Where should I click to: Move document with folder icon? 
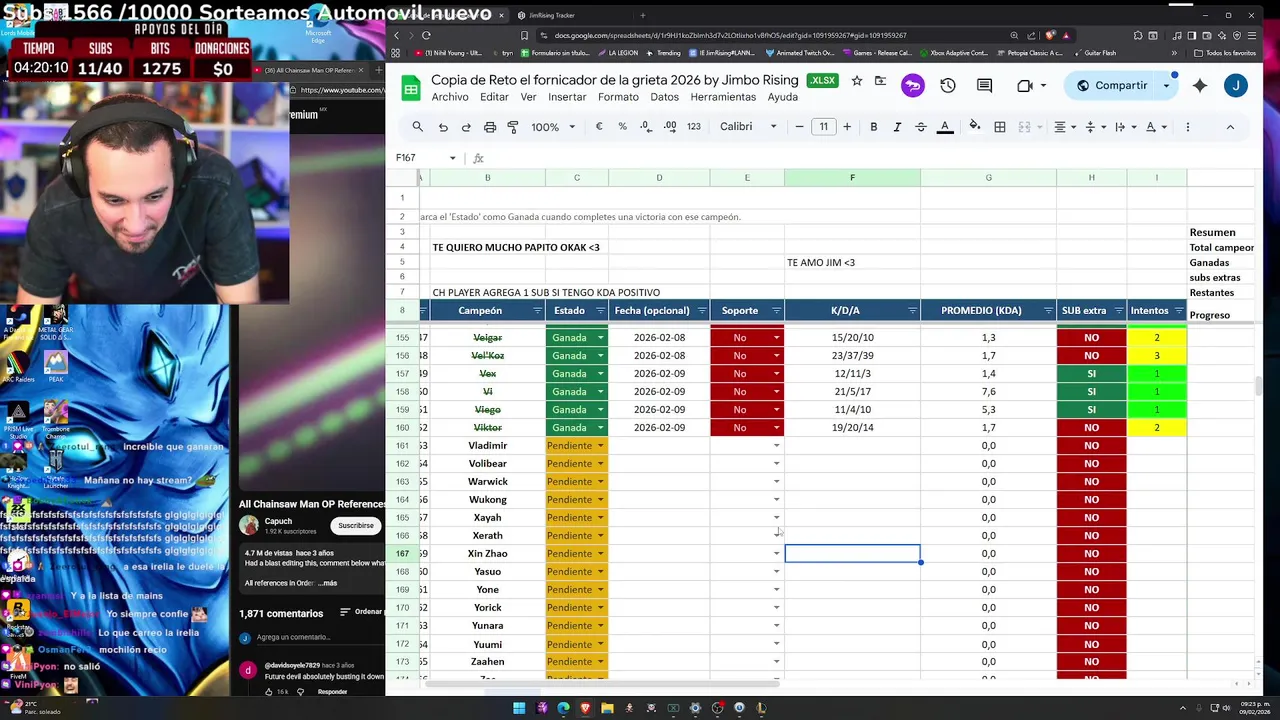coord(880,81)
